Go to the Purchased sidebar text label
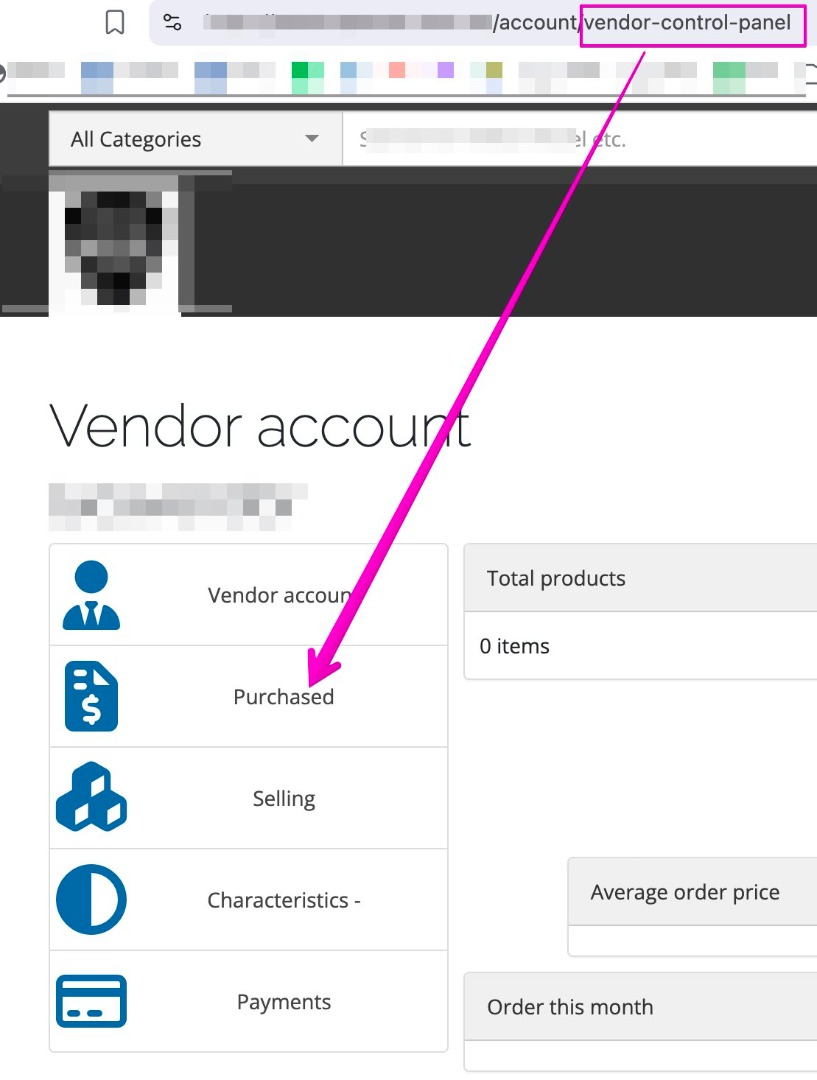817x1080 pixels. 283,697
